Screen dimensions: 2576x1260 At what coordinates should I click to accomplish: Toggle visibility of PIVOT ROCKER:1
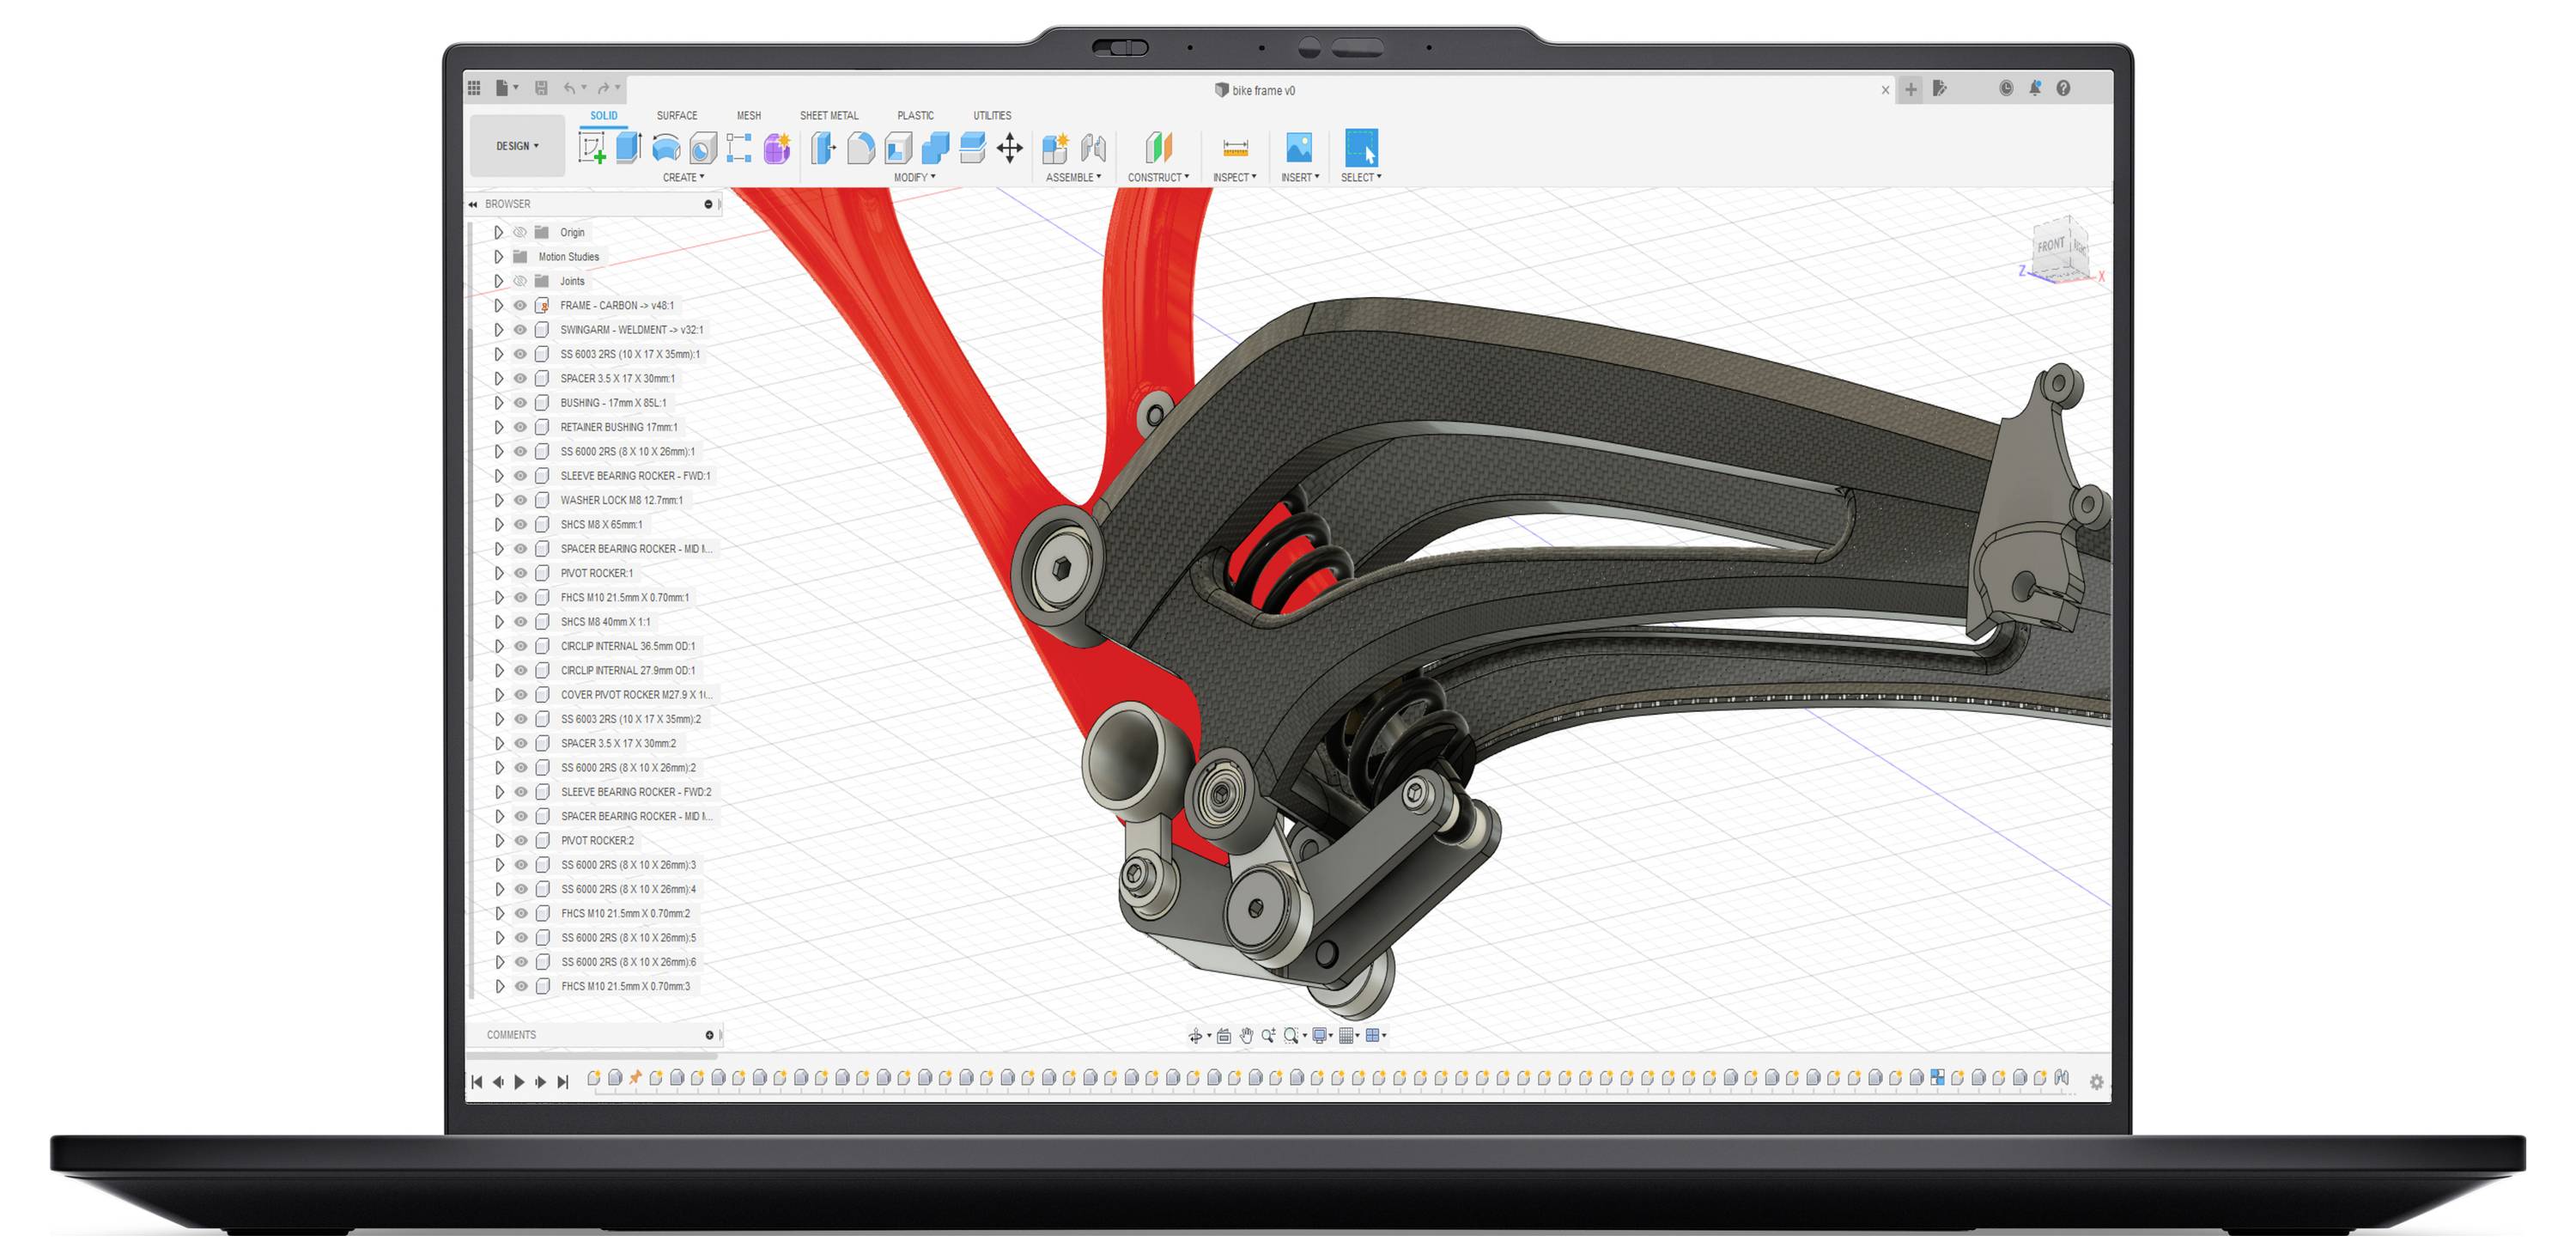point(519,573)
